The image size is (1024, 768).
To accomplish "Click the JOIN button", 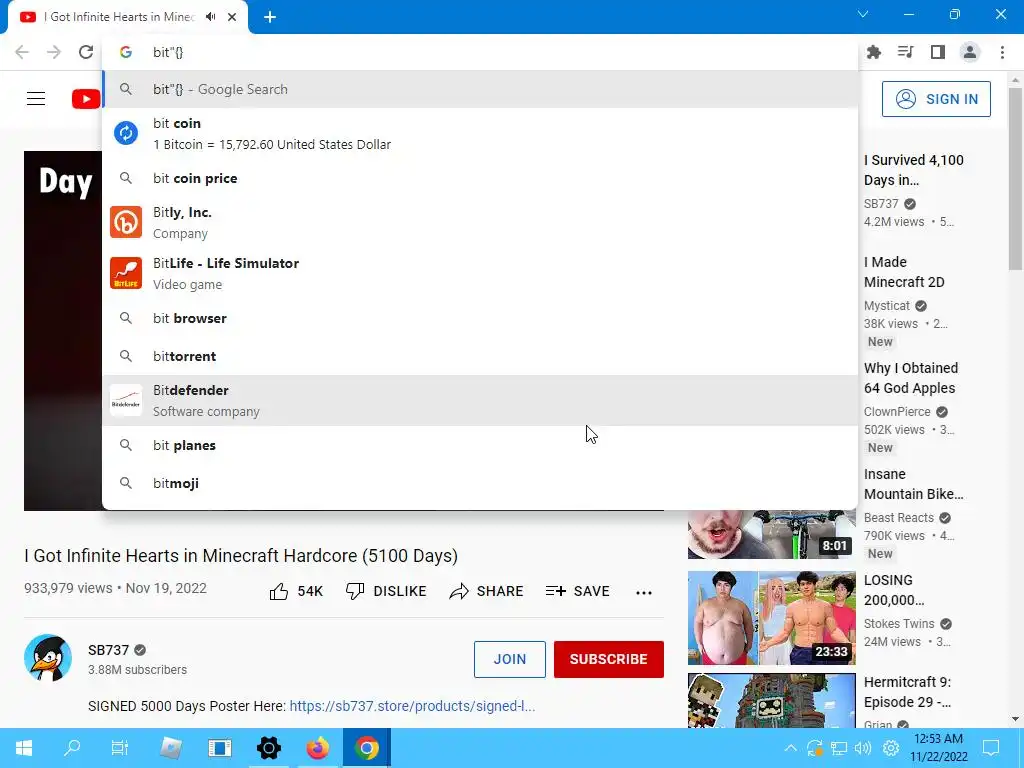I will click(509, 659).
